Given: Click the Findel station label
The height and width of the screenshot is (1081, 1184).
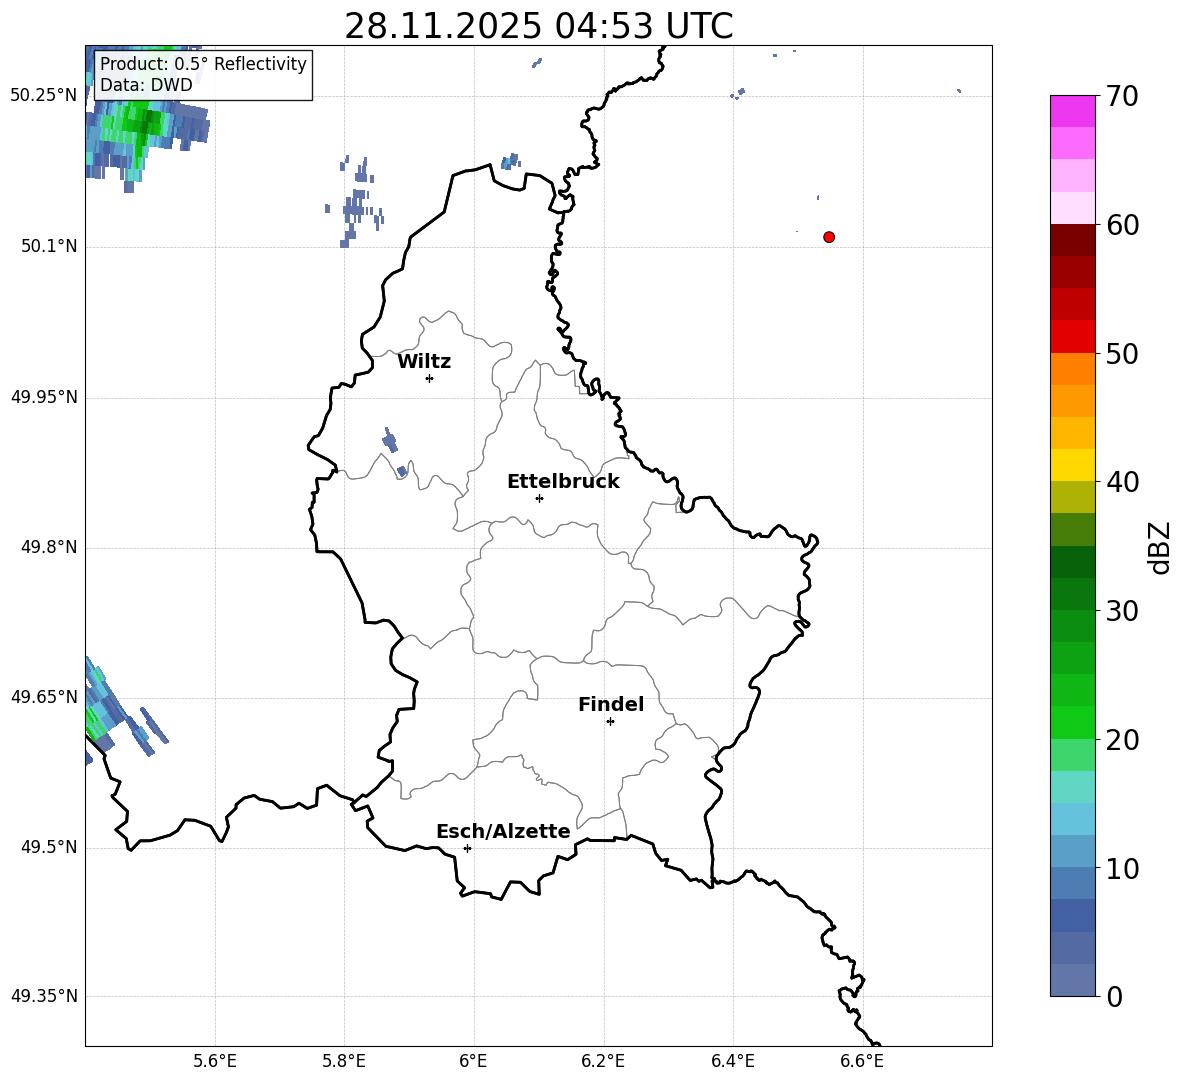Looking at the screenshot, I should [x=611, y=704].
